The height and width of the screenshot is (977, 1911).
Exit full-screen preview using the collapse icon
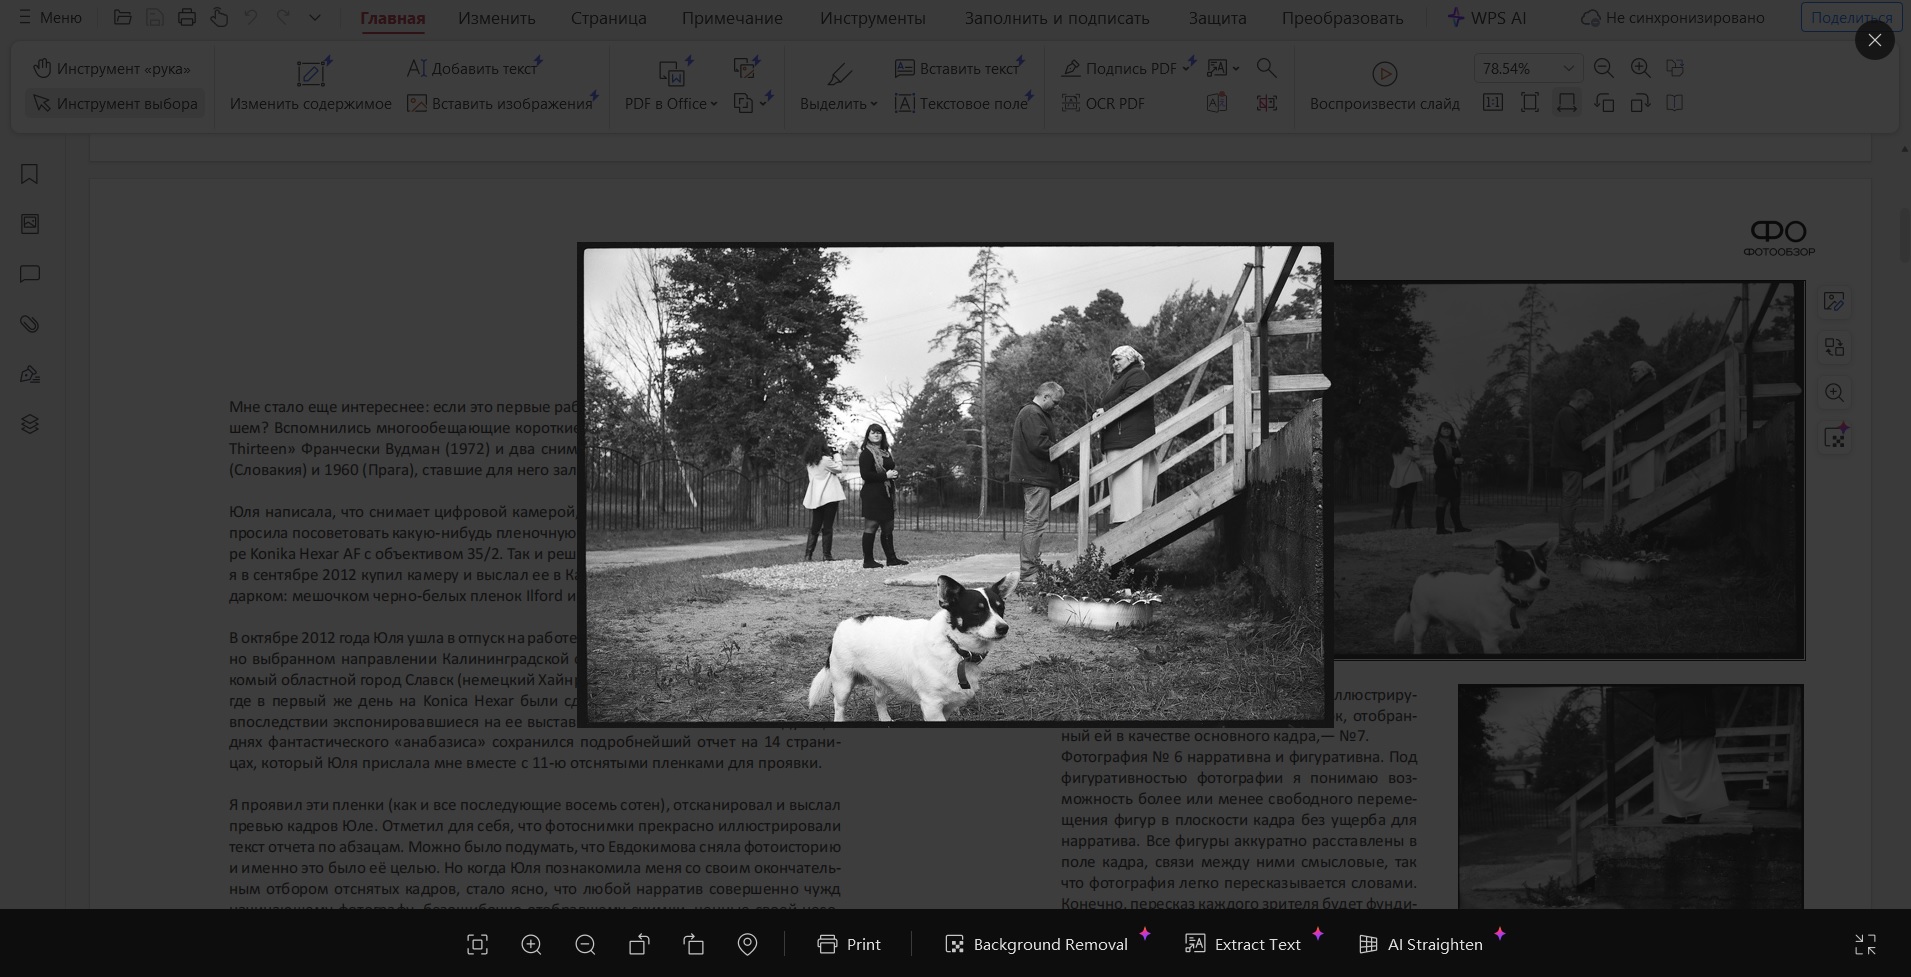(x=1865, y=944)
